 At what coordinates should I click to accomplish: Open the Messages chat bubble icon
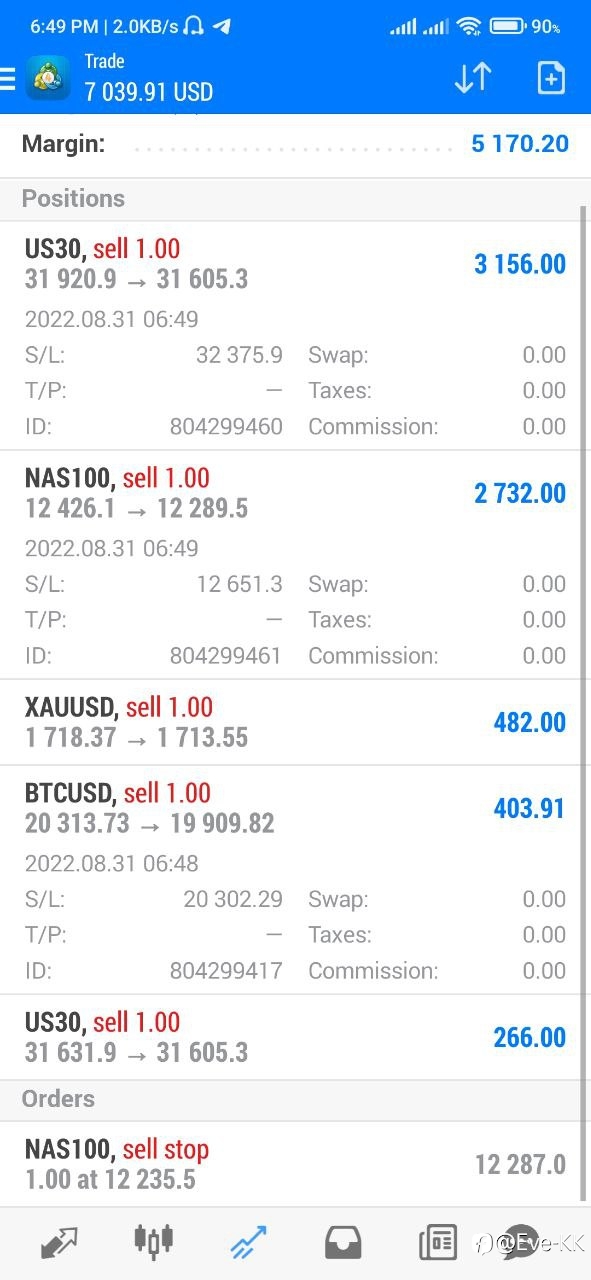point(521,1242)
